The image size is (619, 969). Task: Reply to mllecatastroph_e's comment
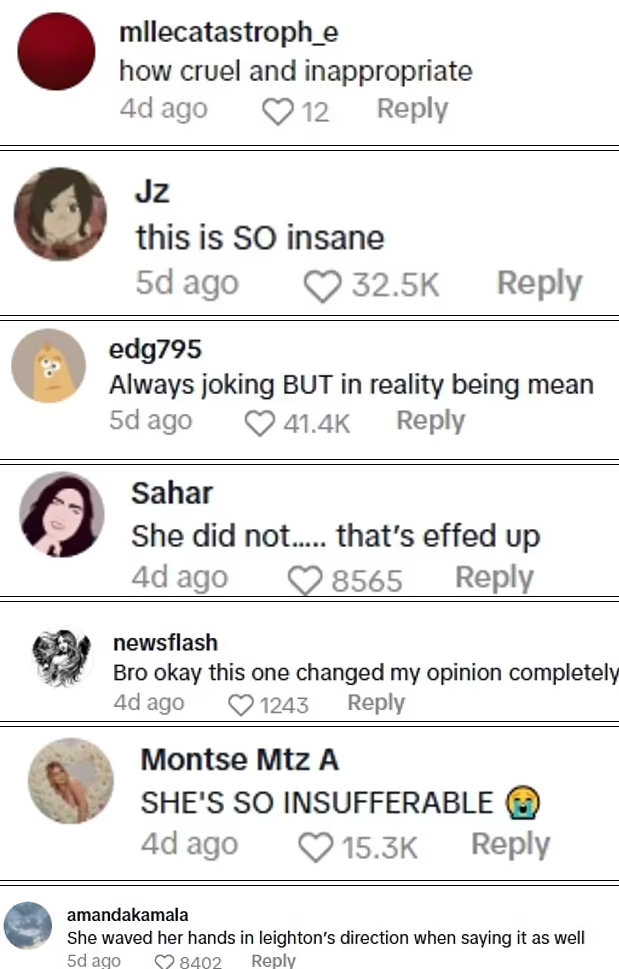click(412, 109)
